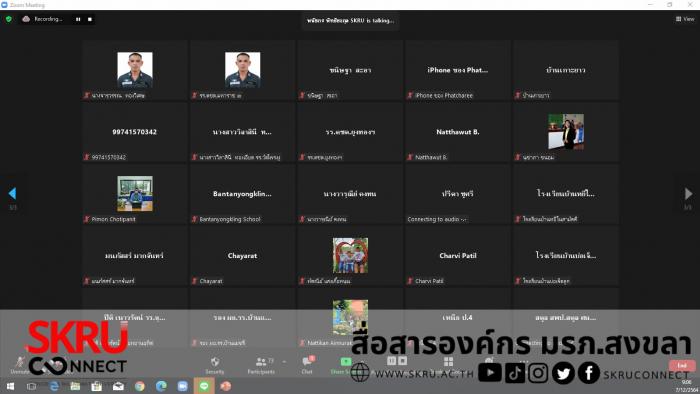Go to the previous participant gallery page

[12, 193]
